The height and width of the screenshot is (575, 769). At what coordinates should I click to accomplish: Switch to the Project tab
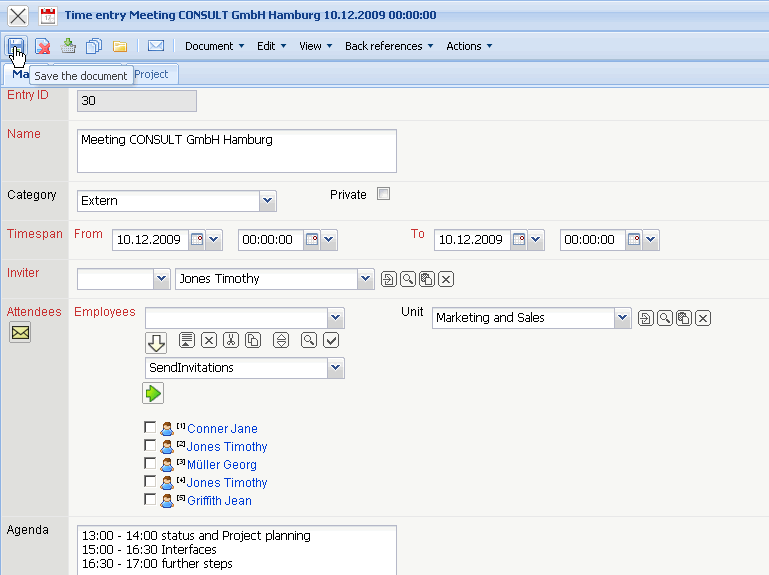[151, 74]
